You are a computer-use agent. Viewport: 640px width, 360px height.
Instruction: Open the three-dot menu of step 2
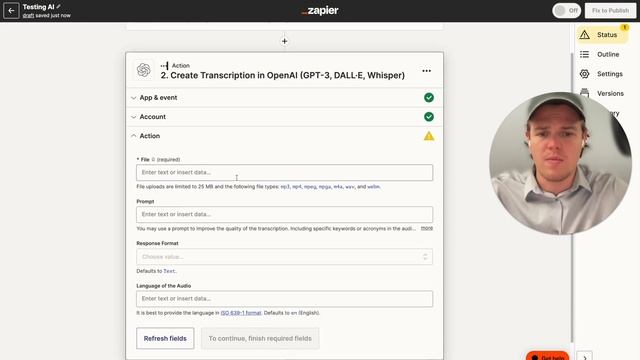(427, 71)
